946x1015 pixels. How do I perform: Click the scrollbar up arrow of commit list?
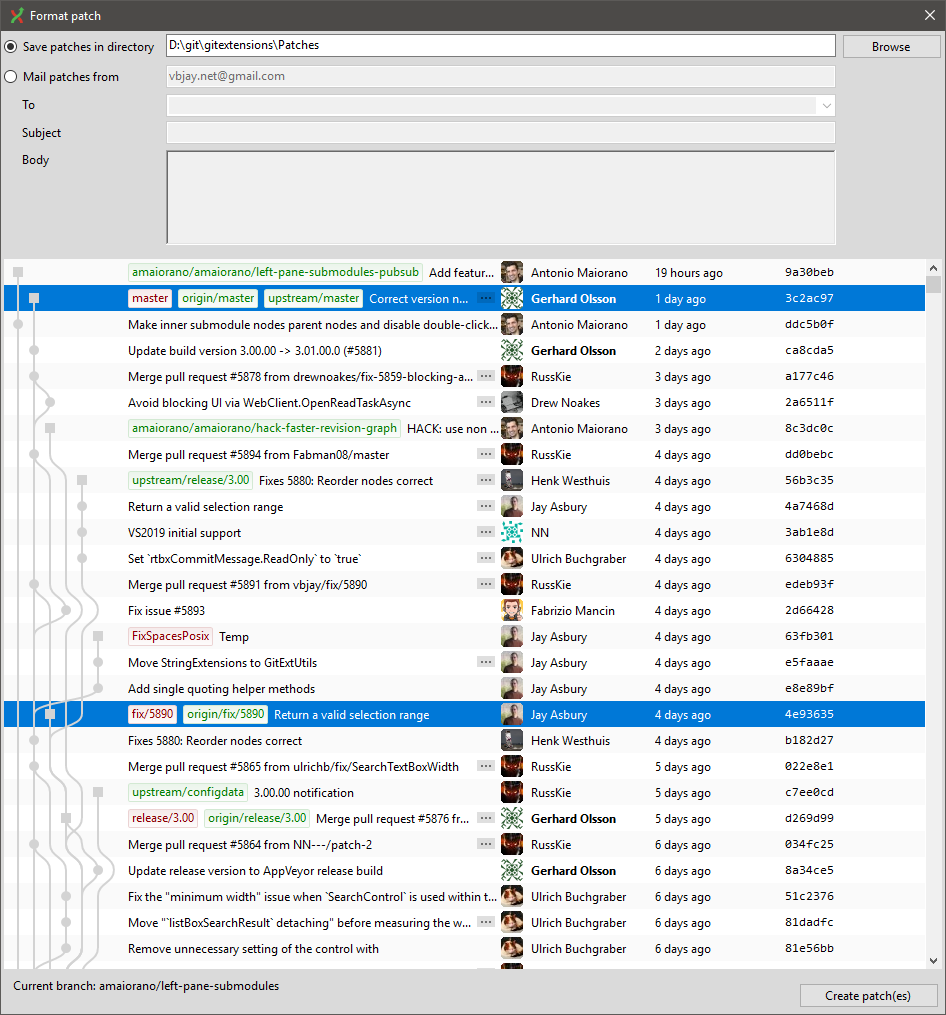click(x=933, y=268)
